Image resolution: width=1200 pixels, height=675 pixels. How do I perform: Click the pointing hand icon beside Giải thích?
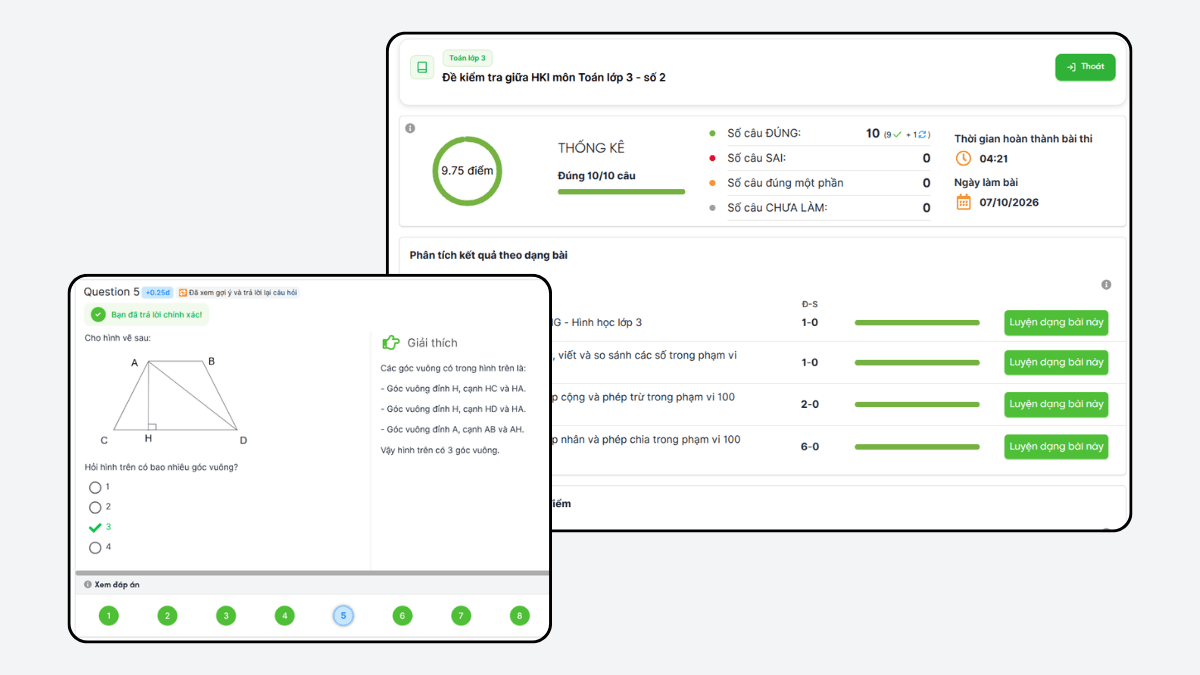391,343
